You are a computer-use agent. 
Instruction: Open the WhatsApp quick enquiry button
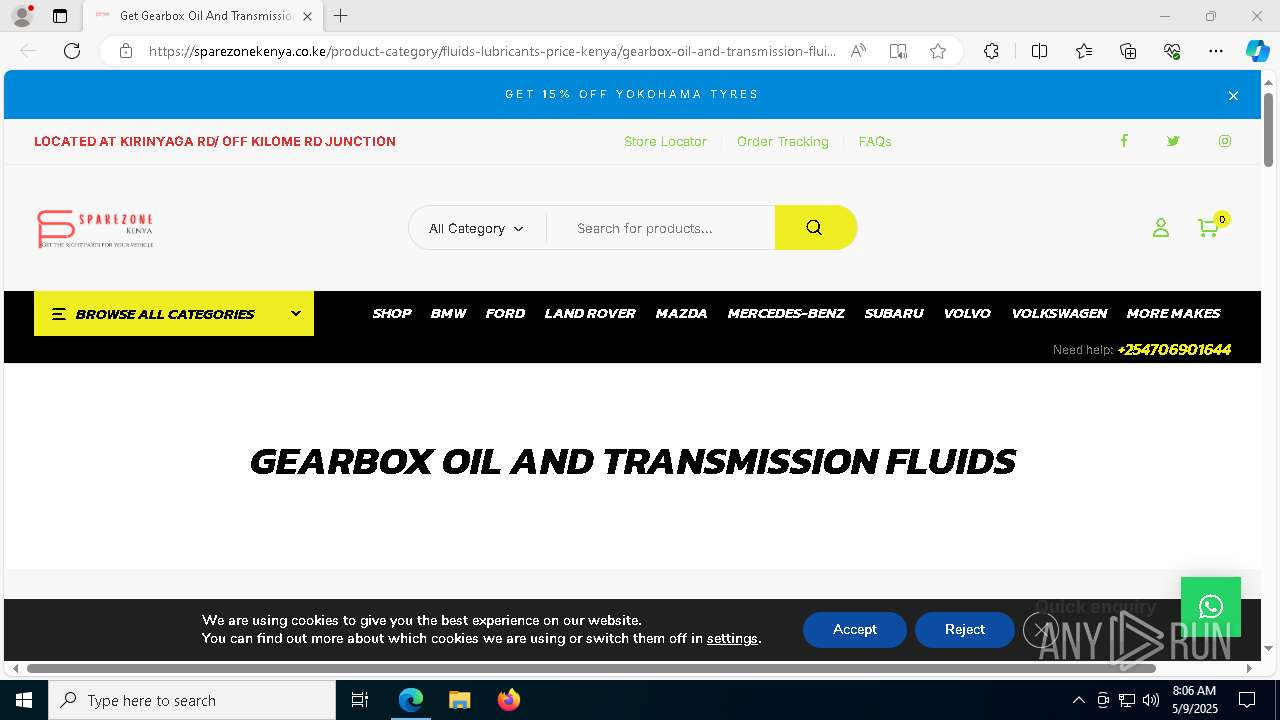click(1210, 607)
